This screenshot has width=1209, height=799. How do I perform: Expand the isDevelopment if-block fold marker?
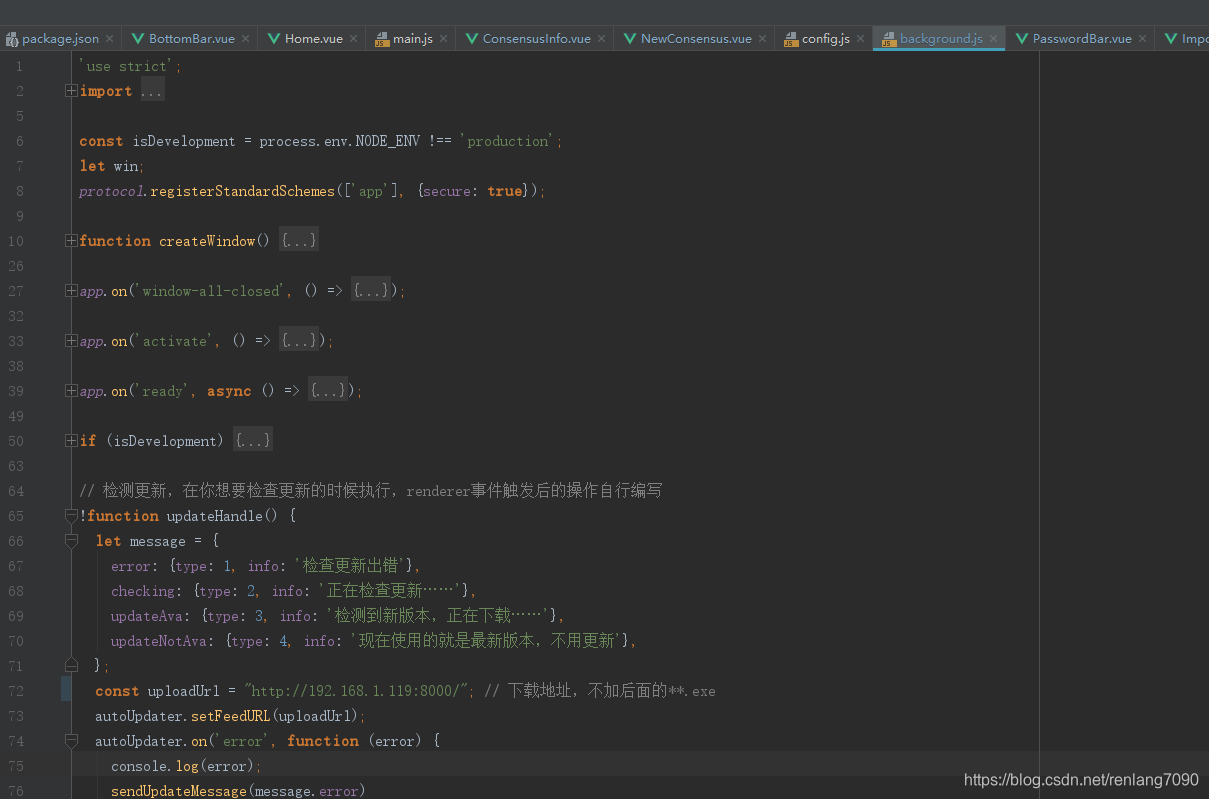(x=71, y=441)
